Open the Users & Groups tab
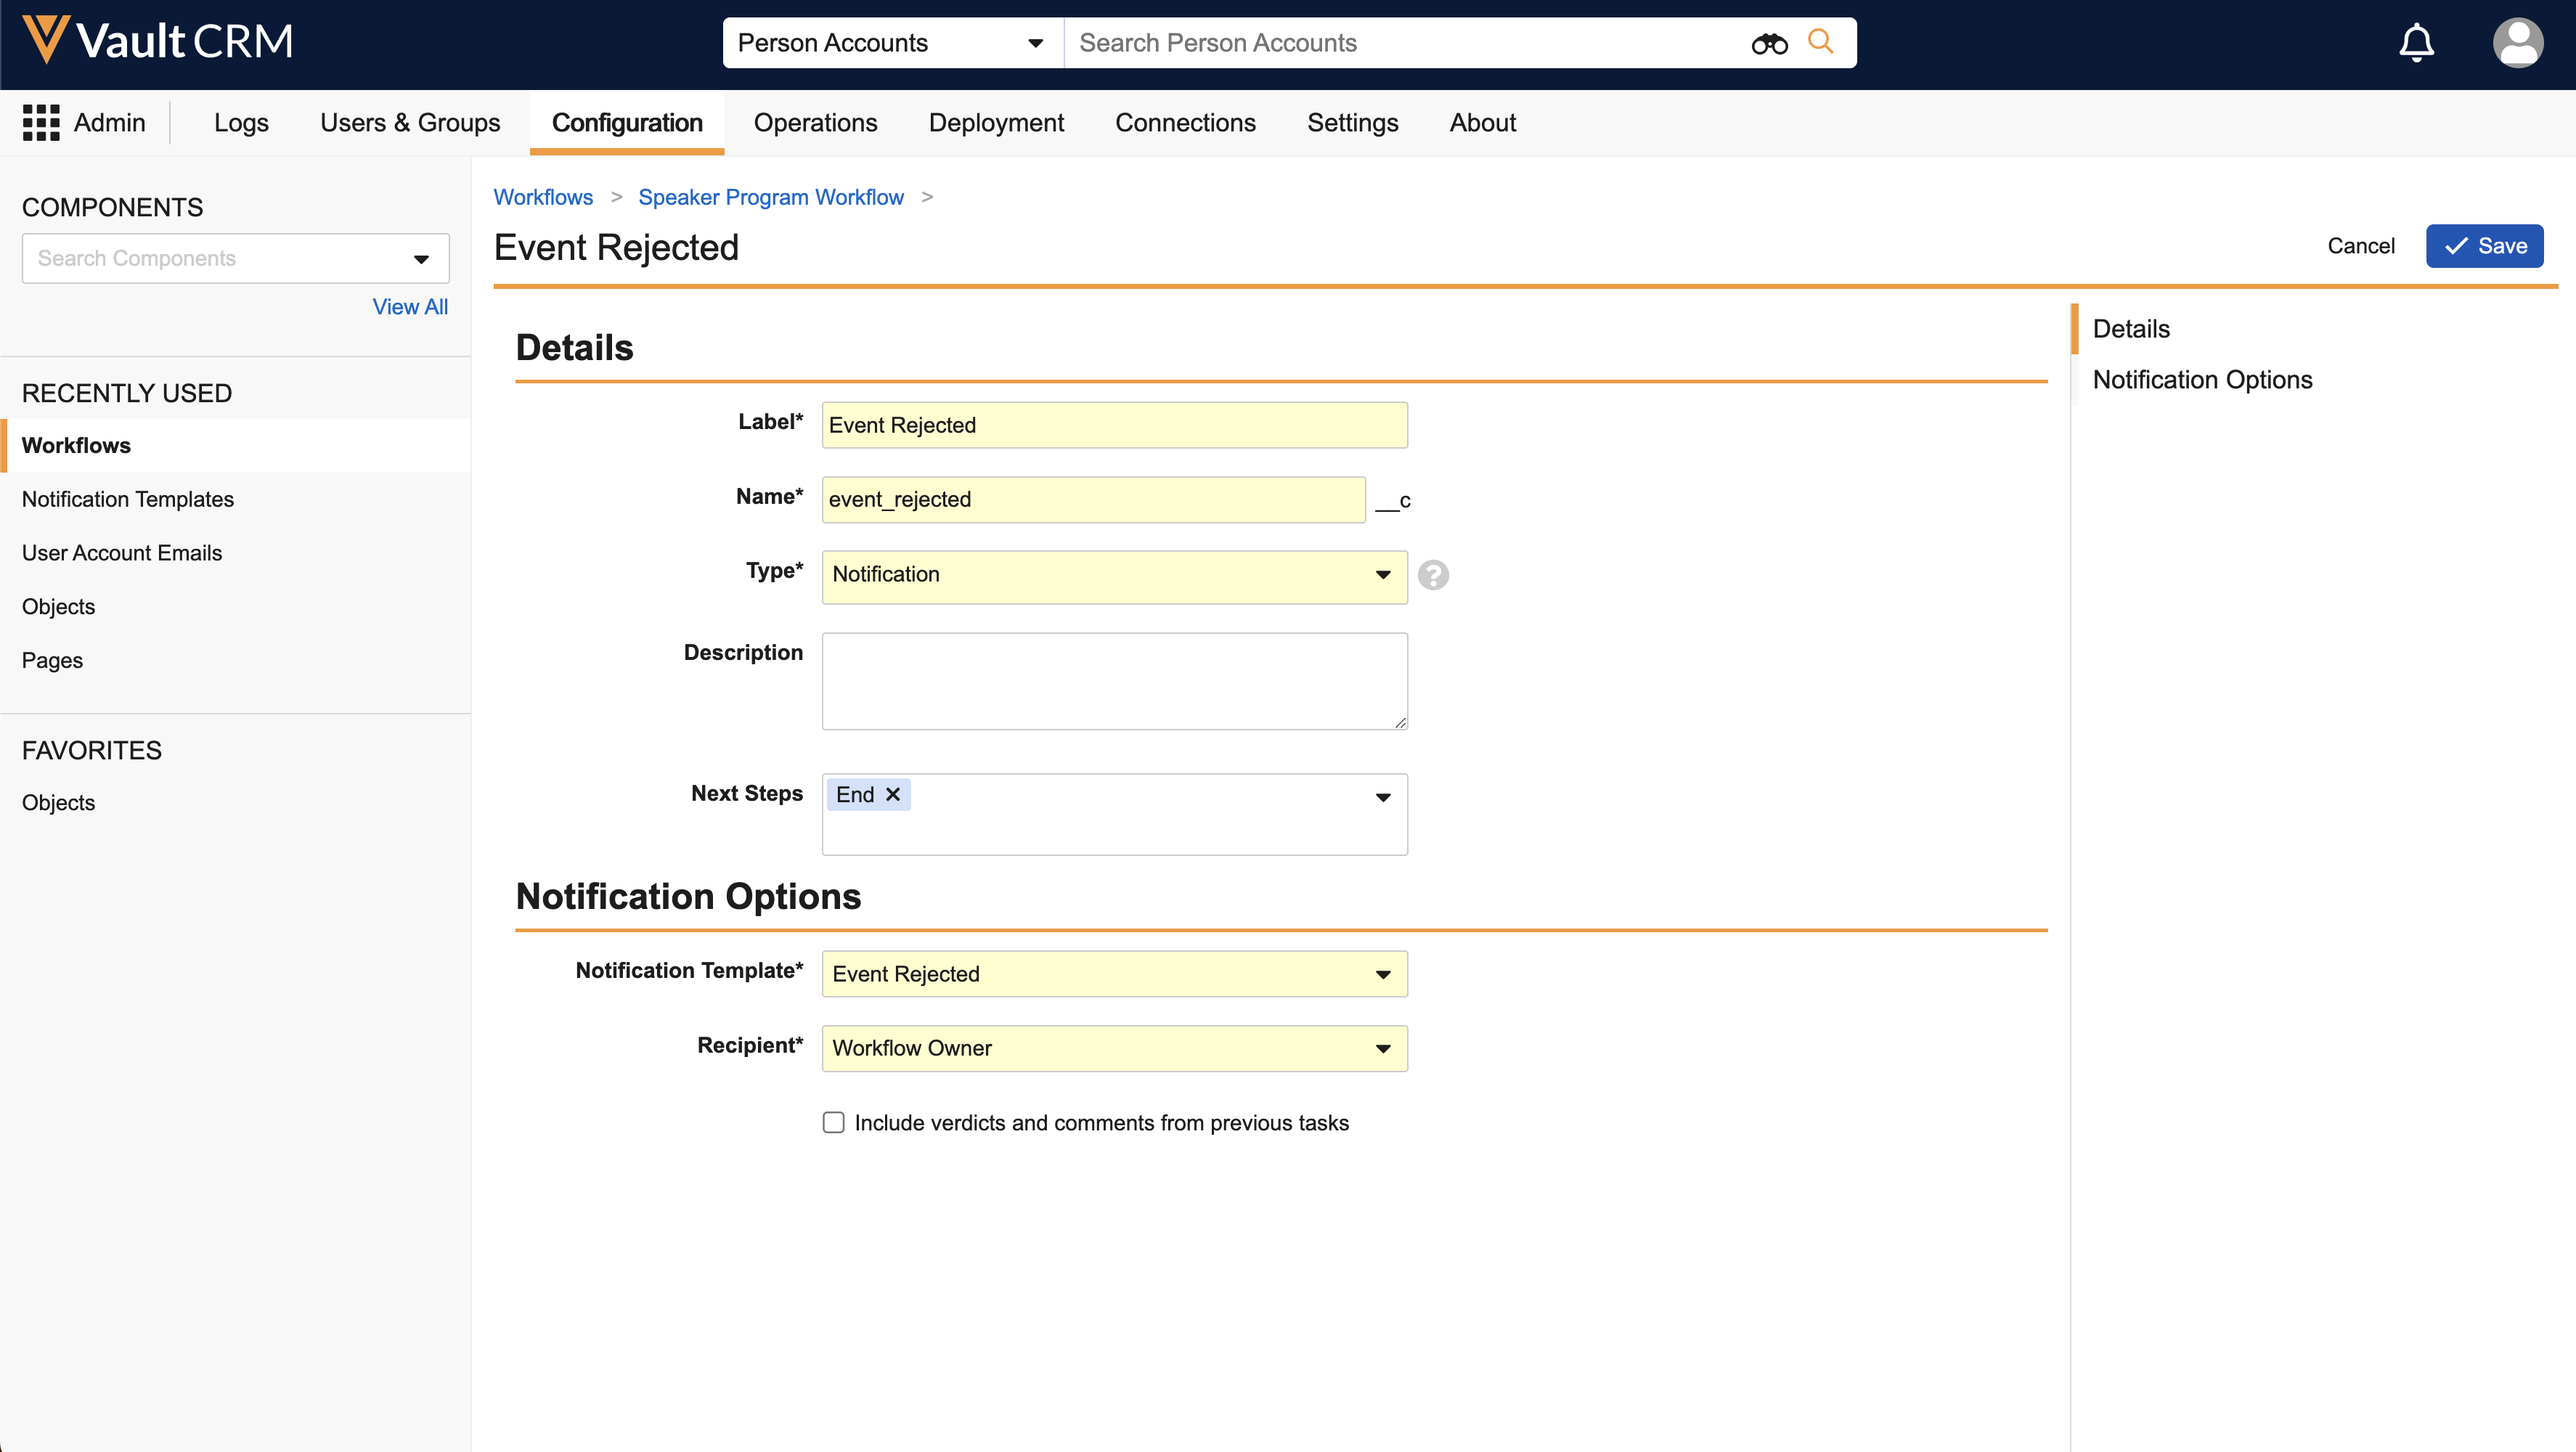Image resolution: width=2576 pixels, height=1452 pixels. point(410,122)
